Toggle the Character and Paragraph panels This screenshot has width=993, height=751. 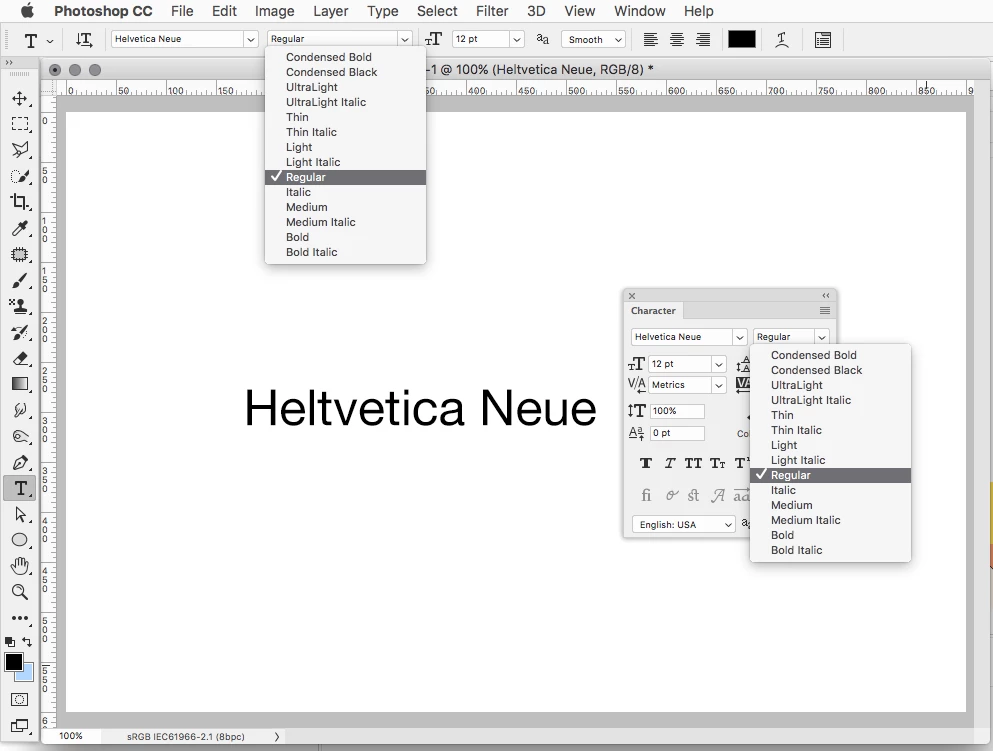823,40
